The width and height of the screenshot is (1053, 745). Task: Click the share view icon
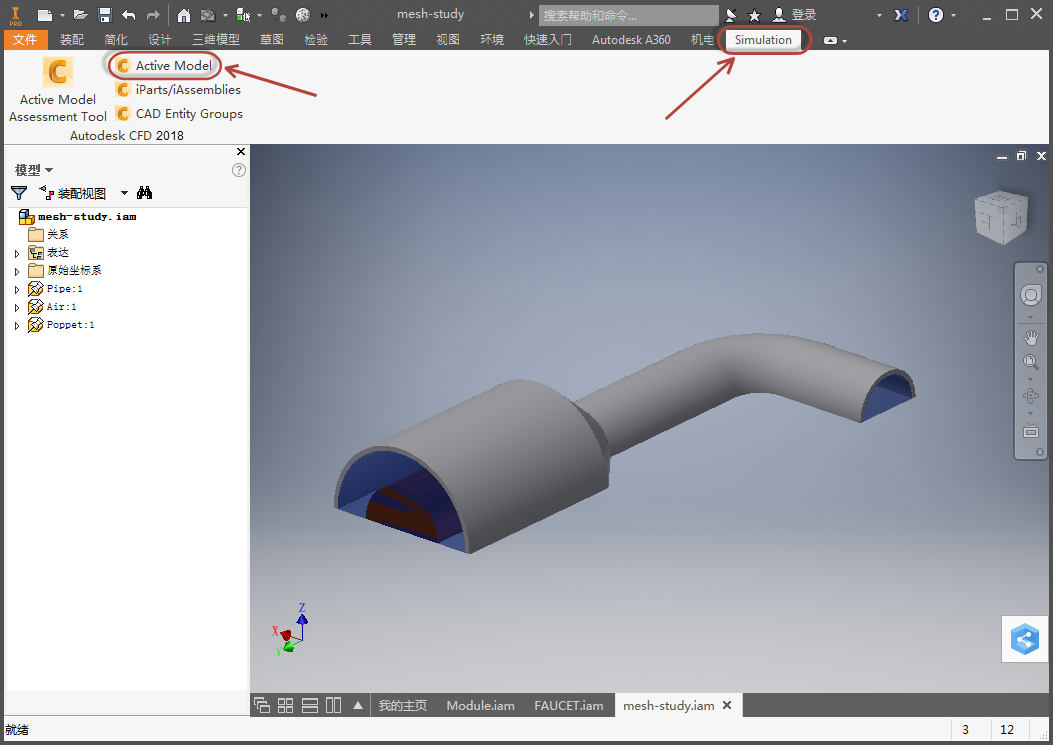(1025, 639)
